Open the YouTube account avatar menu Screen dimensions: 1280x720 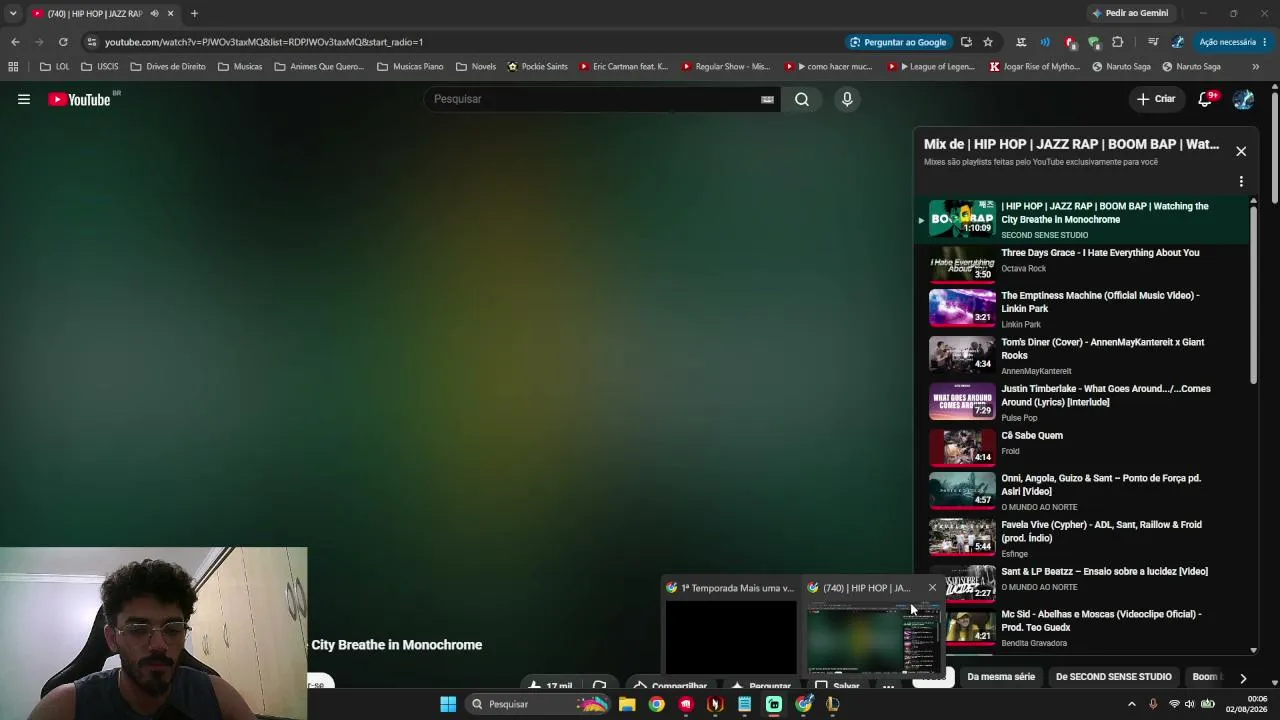1243,99
